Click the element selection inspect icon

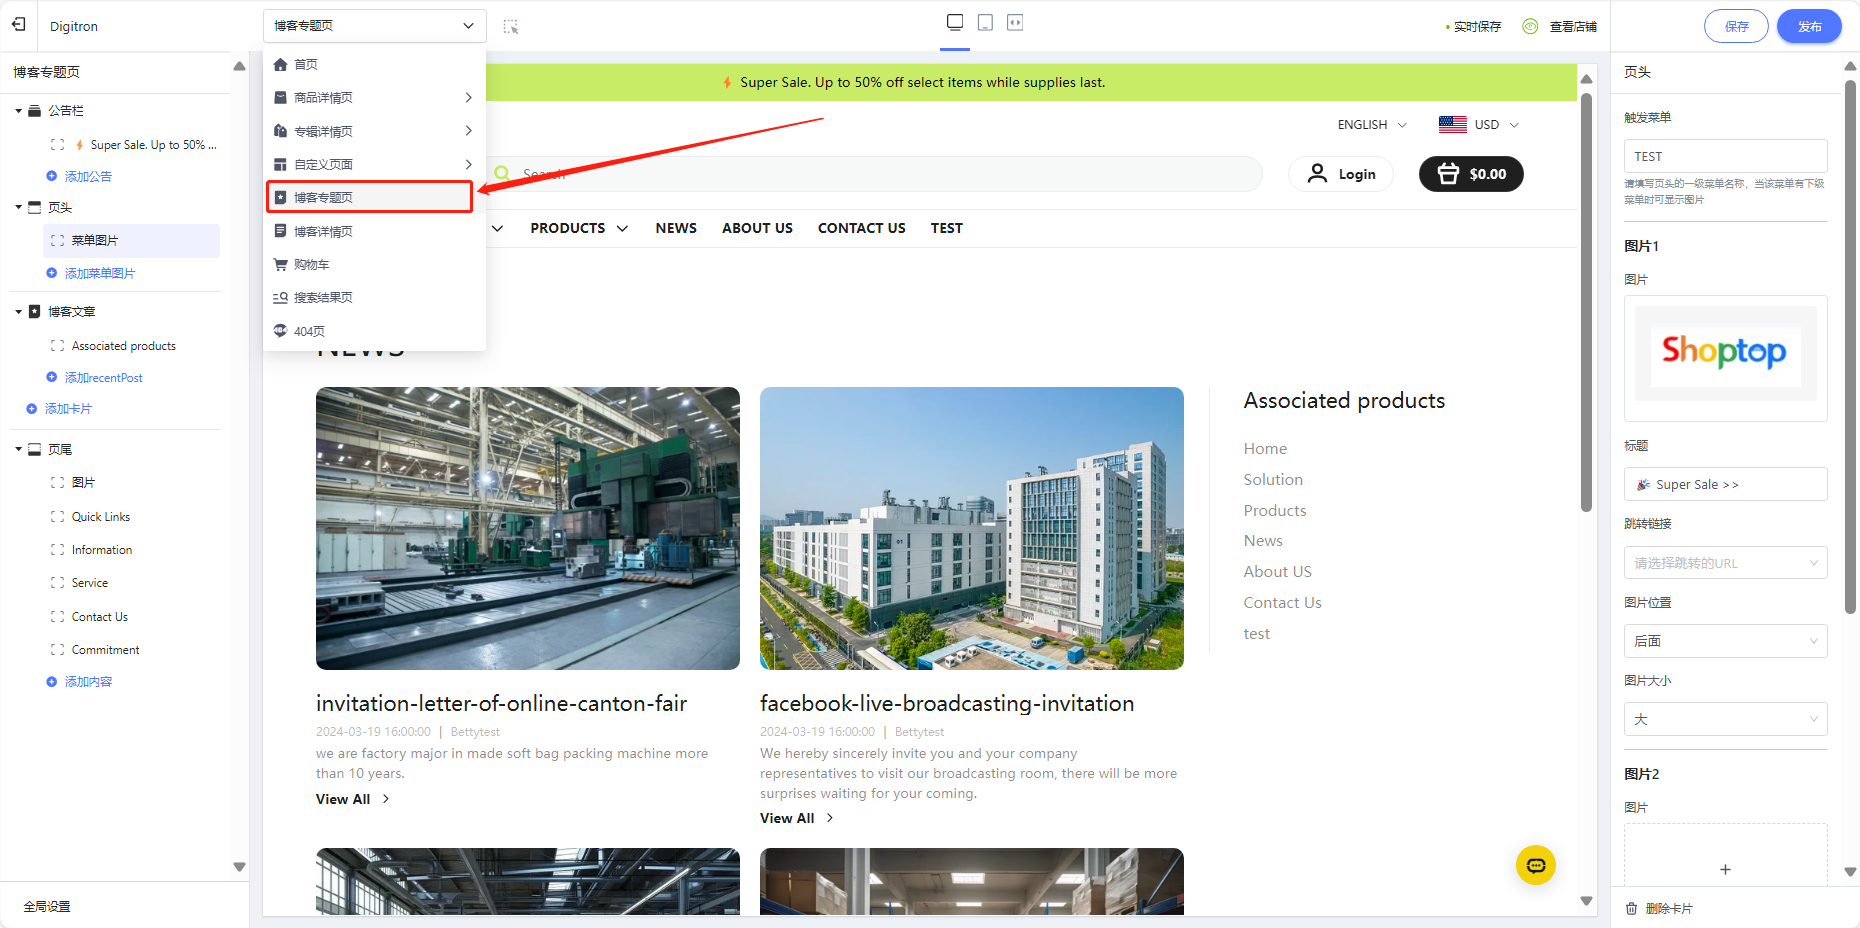pyautogui.click(x=511, y=27)
